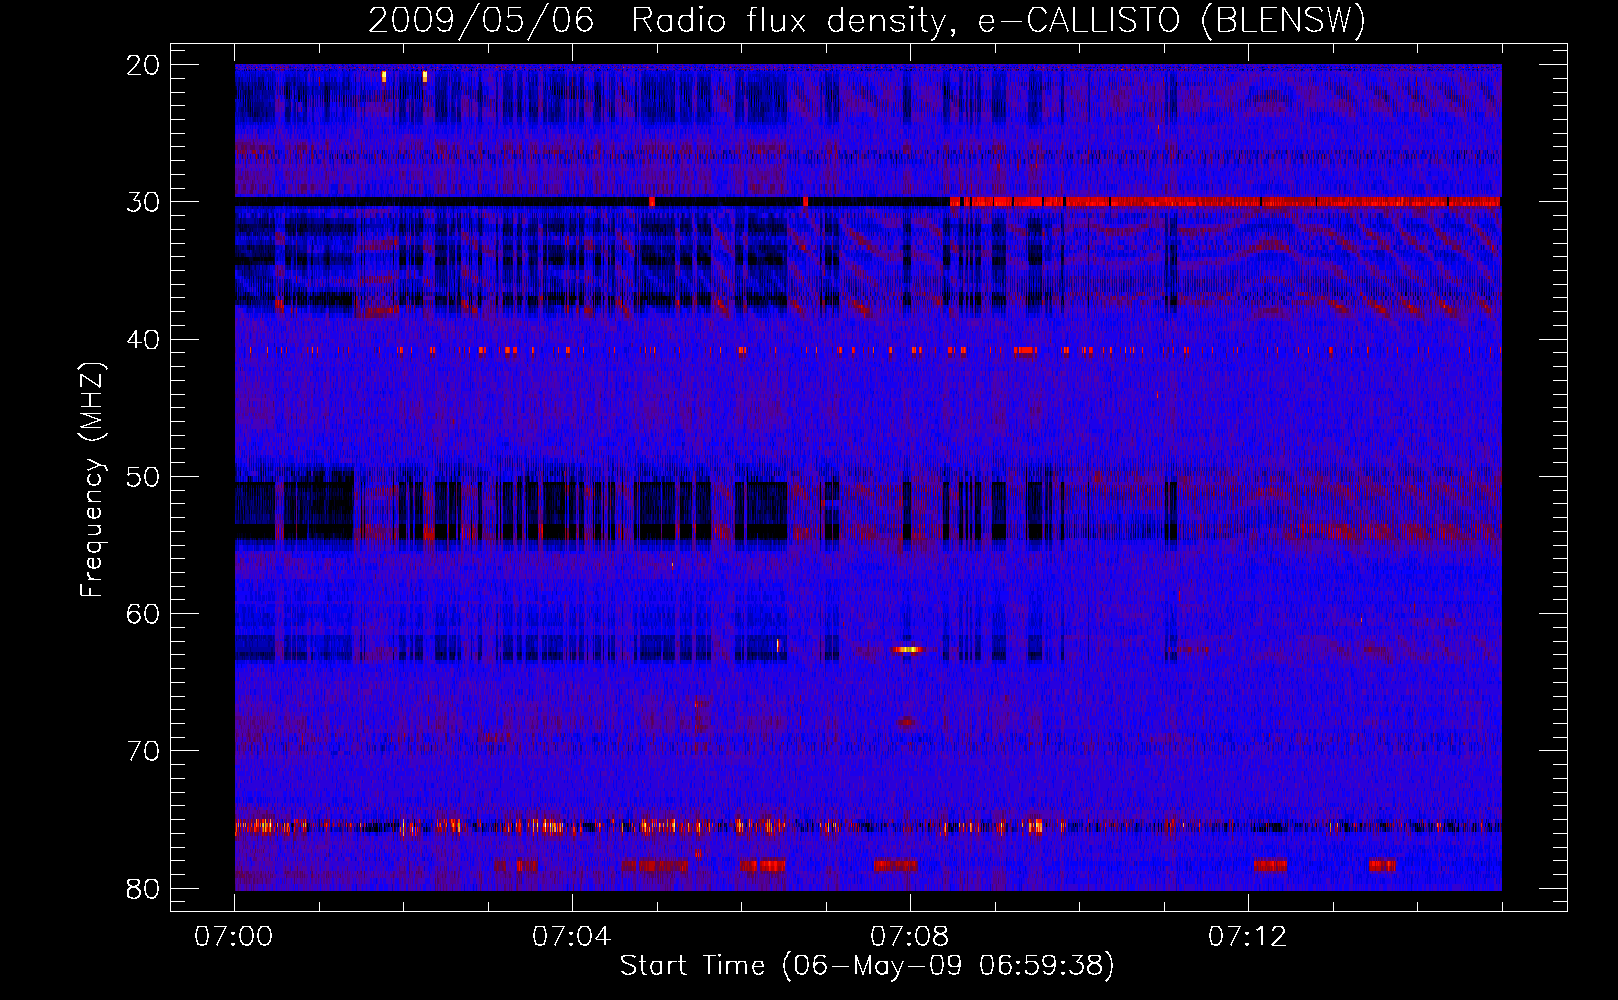The image size is (1618, 1000).
Task: Click the 50 frequency tick label
Action: [x=144, y=477]
